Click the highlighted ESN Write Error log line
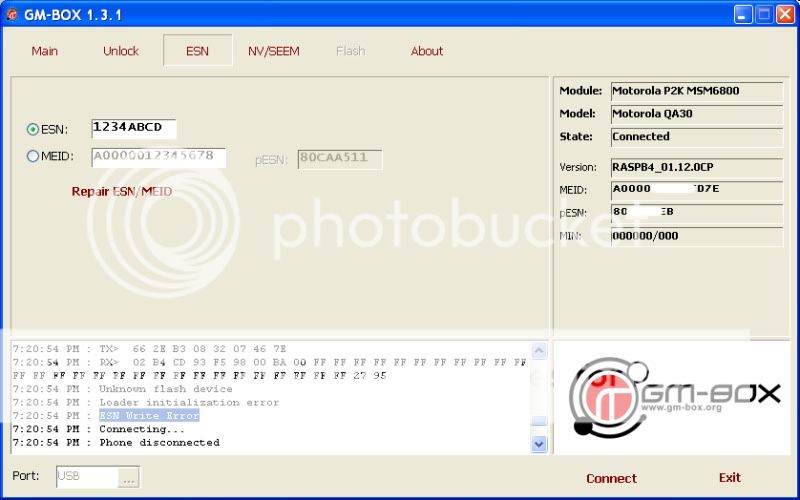This screenshot has width=800, height=500. tap(149, 416)
